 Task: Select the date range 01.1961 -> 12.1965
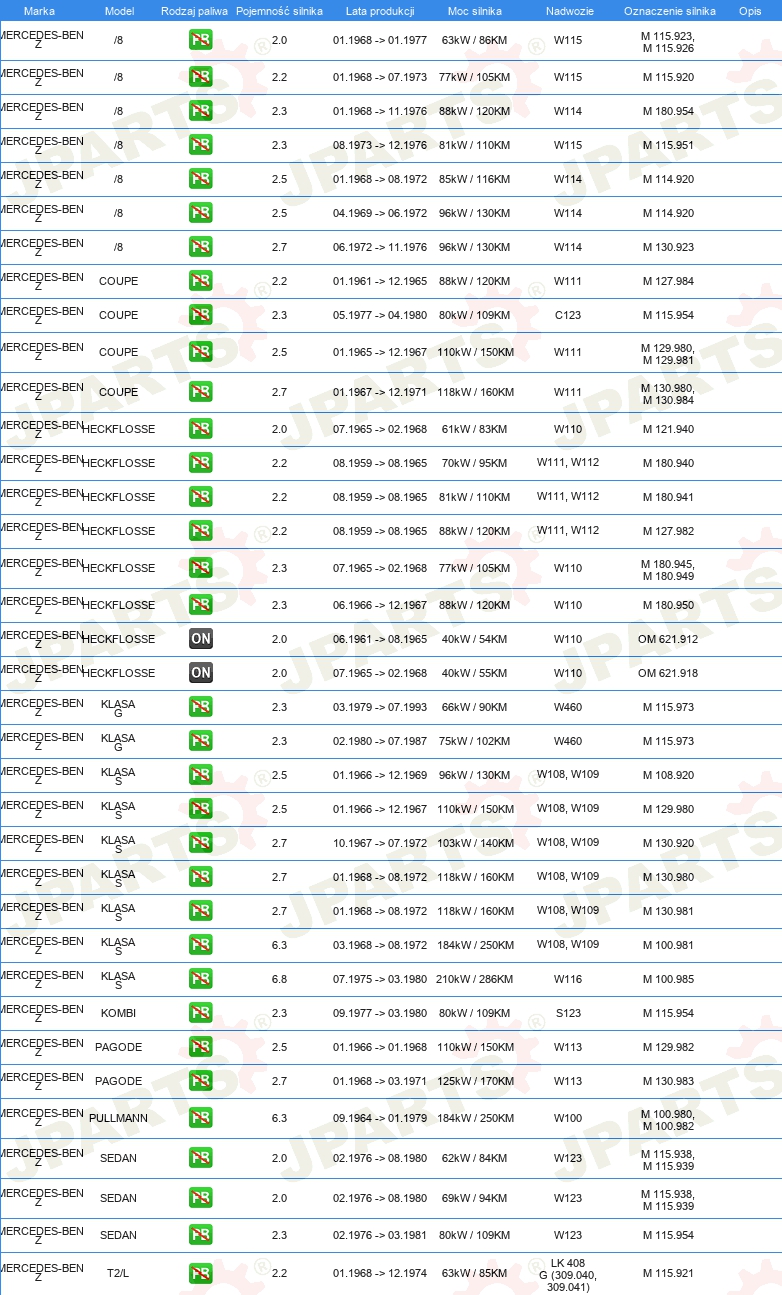[380, 281]
